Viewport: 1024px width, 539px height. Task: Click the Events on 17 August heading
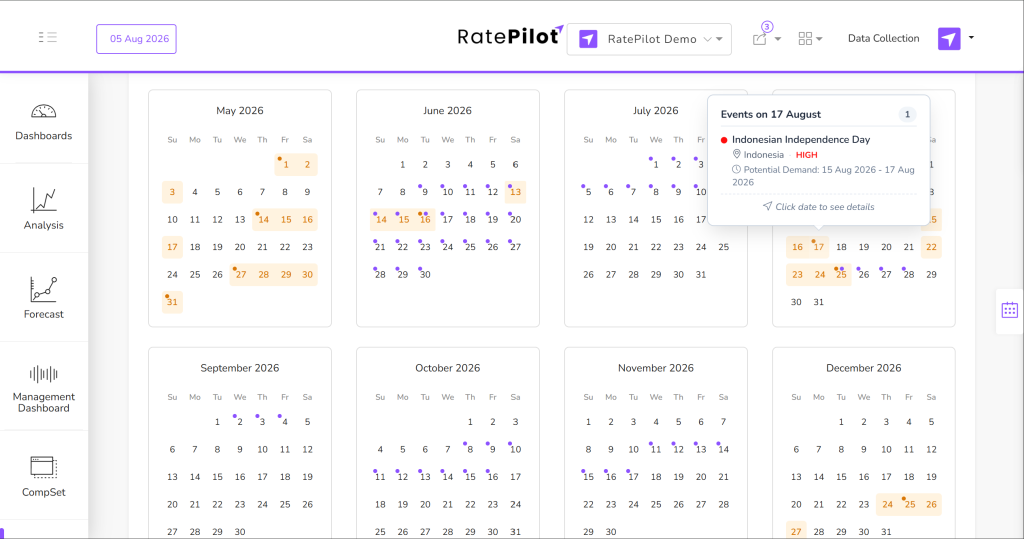tap(771, 114)
